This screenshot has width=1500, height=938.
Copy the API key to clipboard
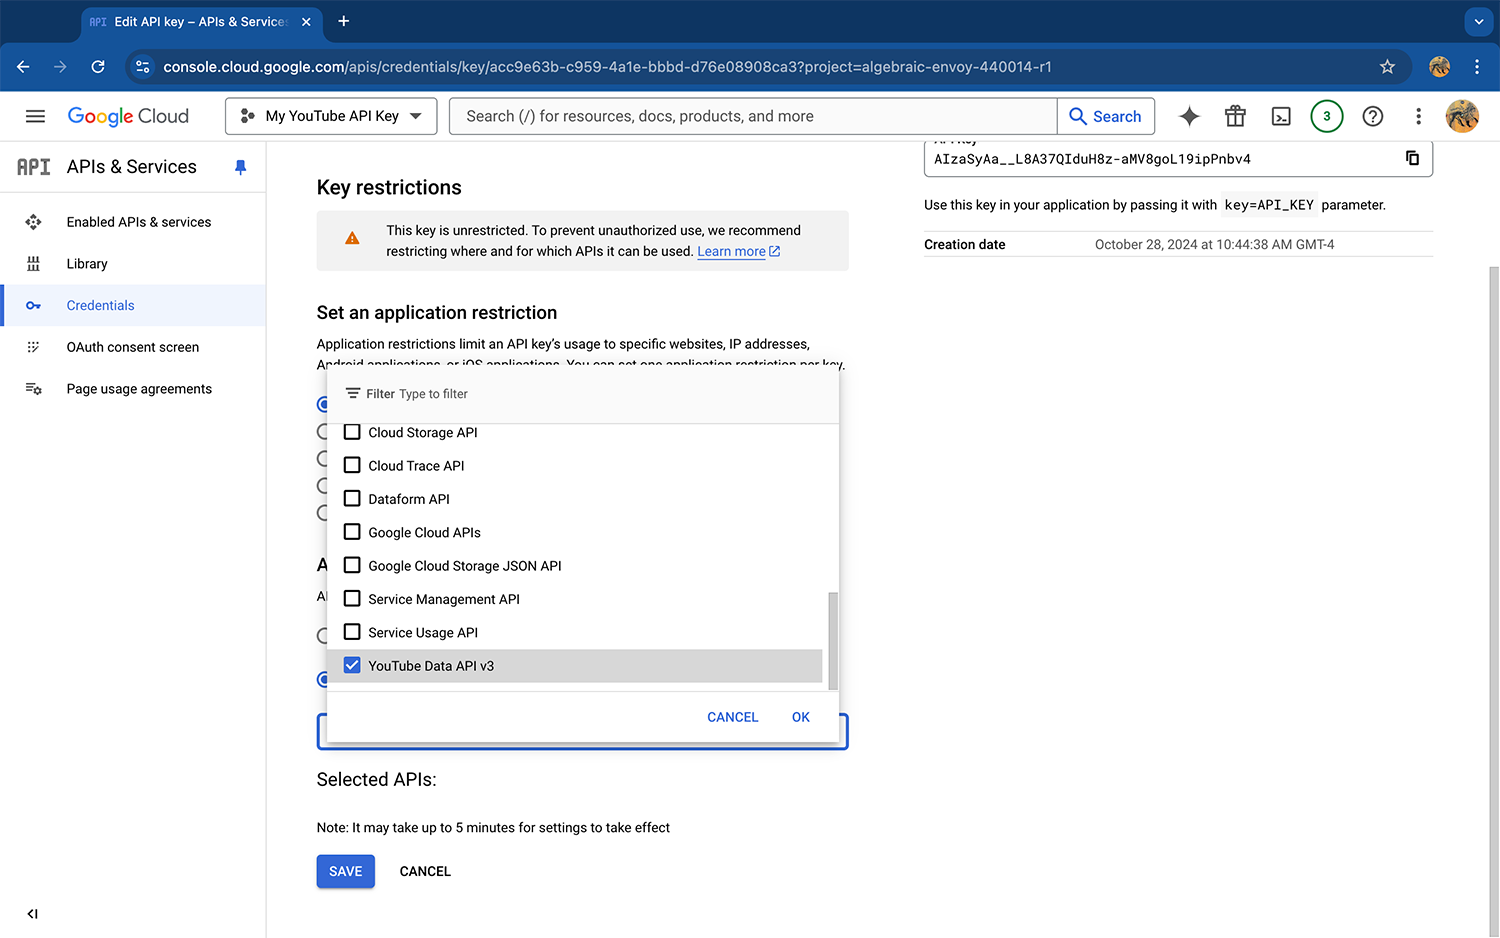coord(1412,158)
